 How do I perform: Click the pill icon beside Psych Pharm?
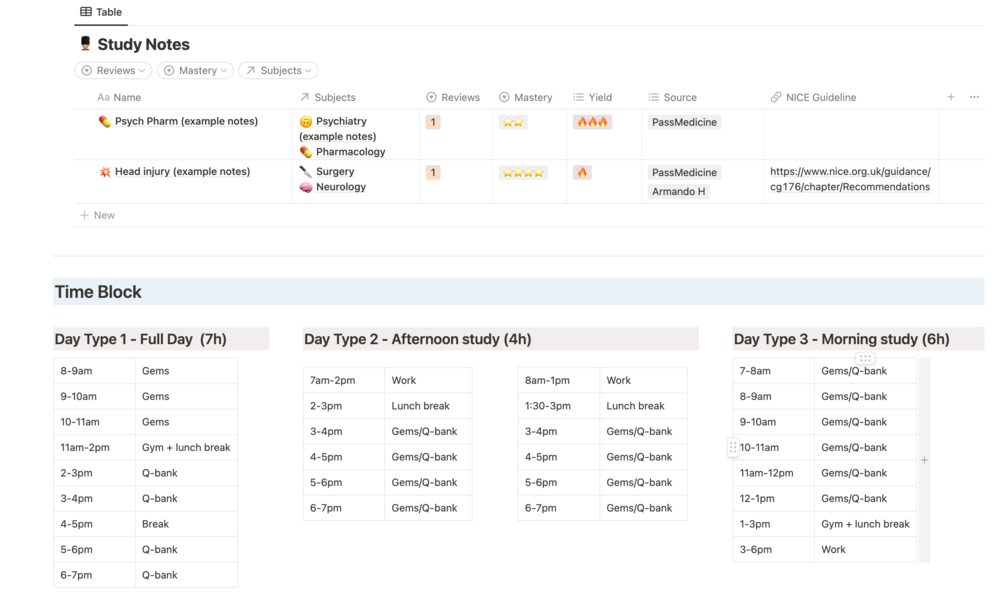pos(104,121)
